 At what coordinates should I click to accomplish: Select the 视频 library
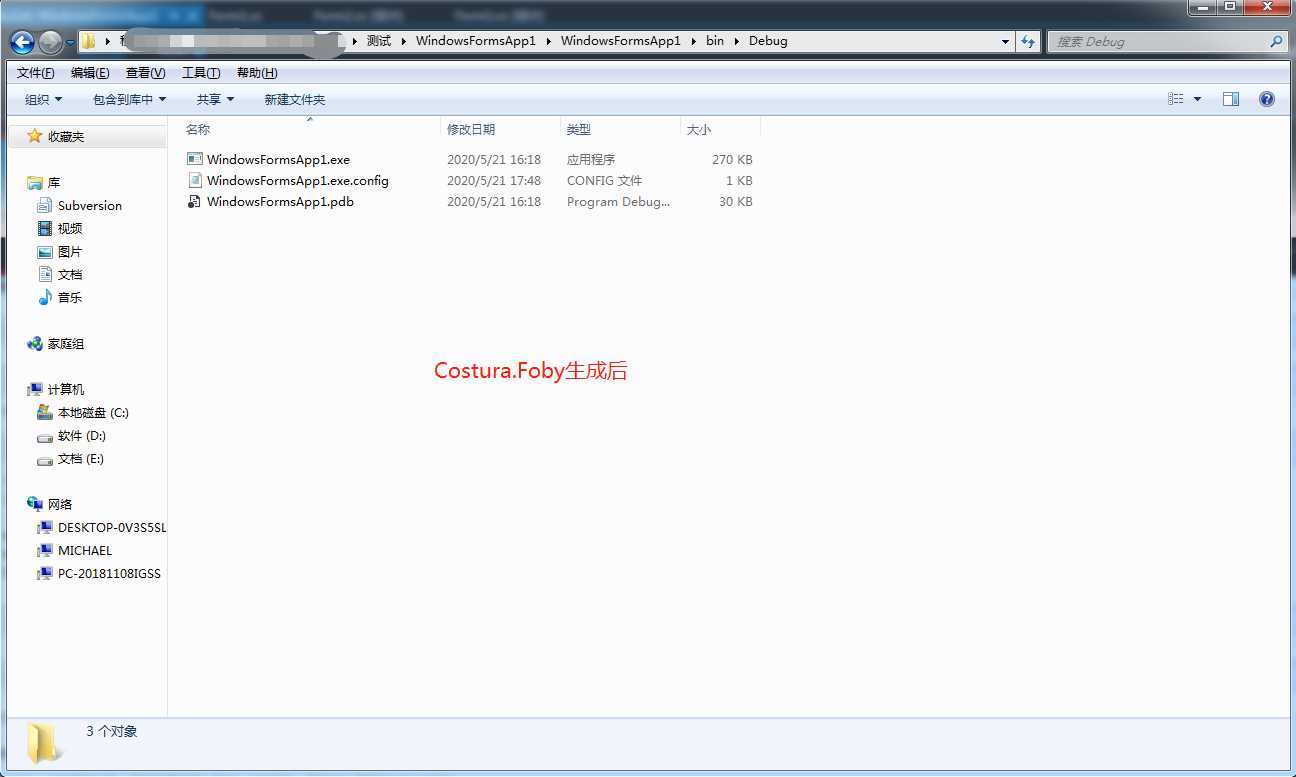click(x=70, y=228)
